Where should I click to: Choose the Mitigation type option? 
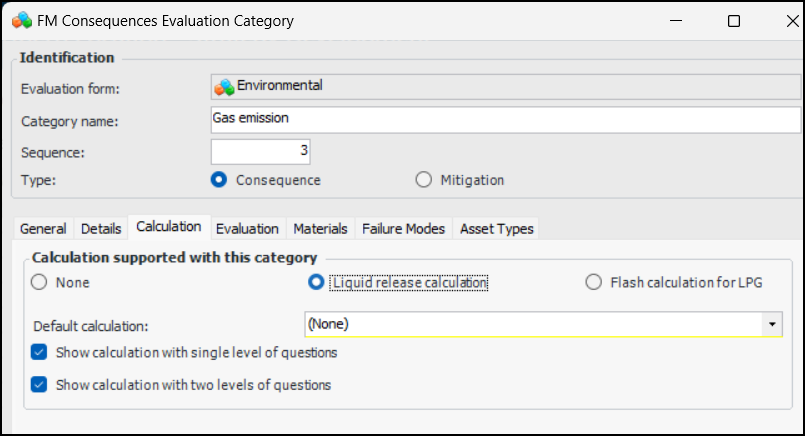(423, 181)
